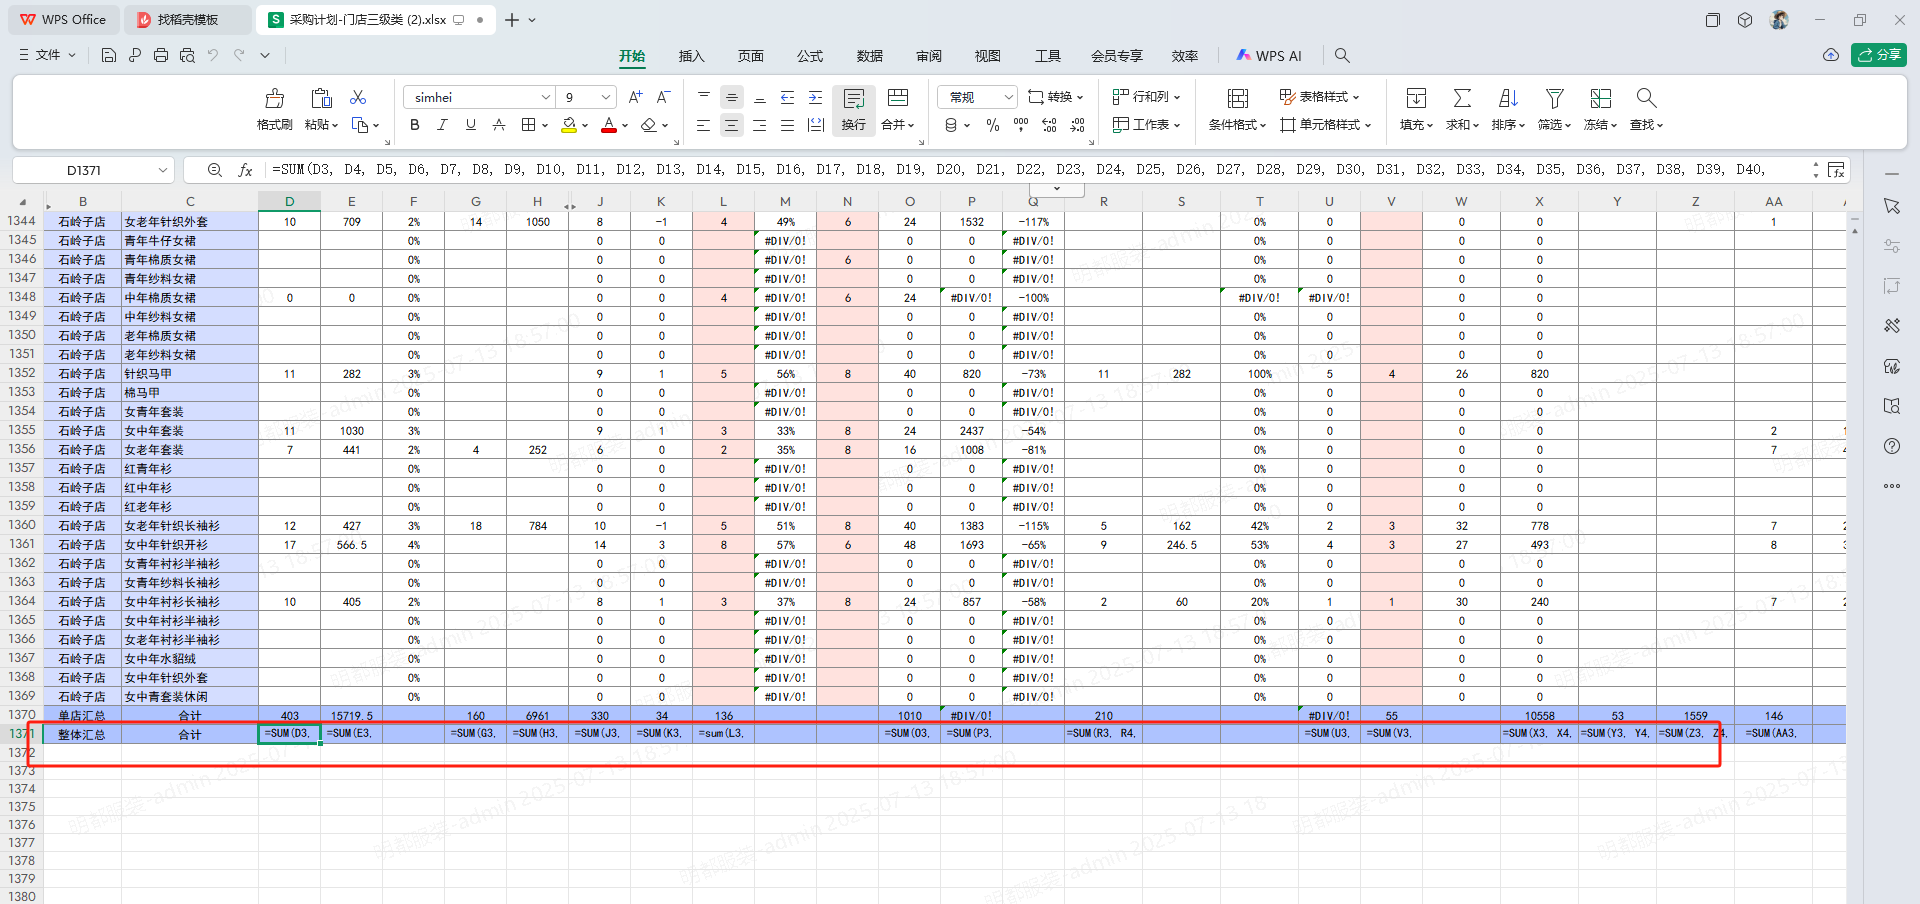Toggle underline formatting
The height and width of the screenshot is (904, 1920).
pyautogui.click(x=470, y=125)
